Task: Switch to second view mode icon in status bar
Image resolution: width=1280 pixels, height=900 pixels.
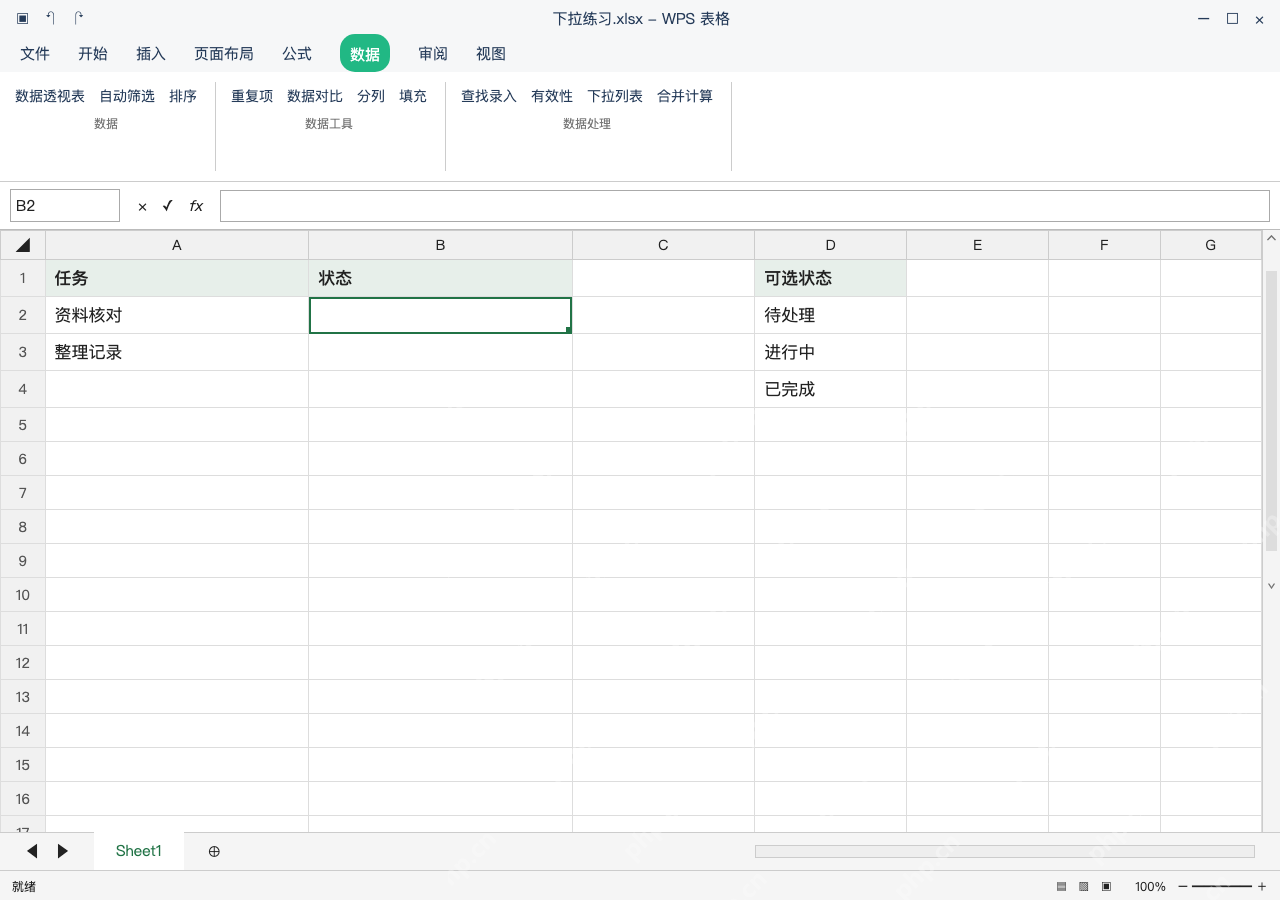Action: (x=1084, y=886)
